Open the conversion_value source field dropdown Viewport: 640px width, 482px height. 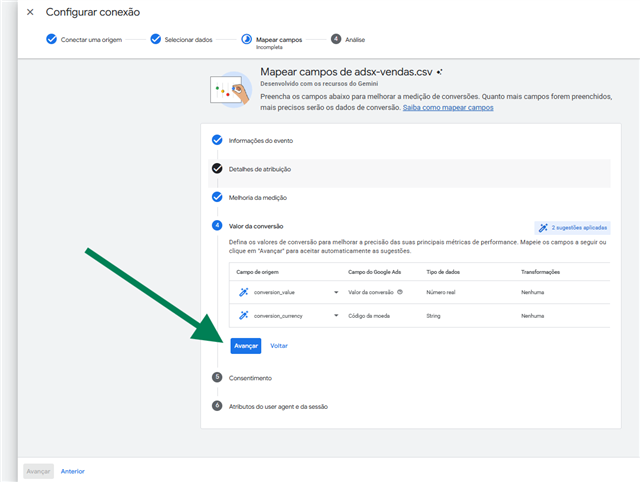tap(336, 292)
